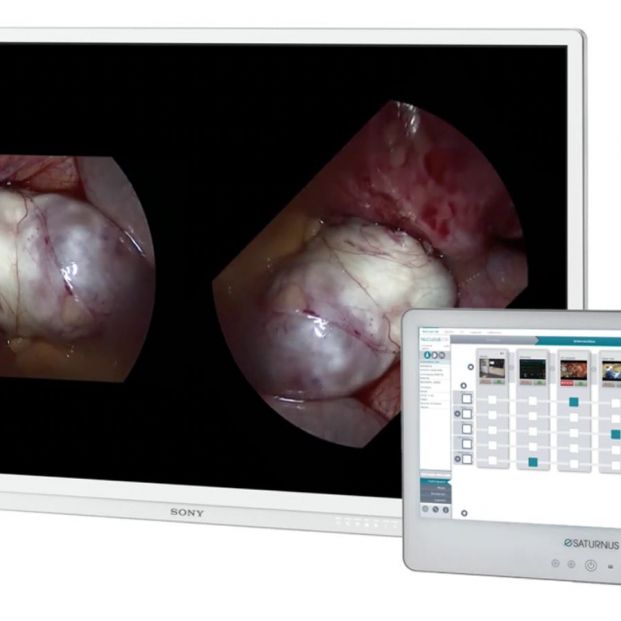Viewport: 621px width, 621px height.
Task: Click the ring icon beside second destination square
Action: [457, 414]
